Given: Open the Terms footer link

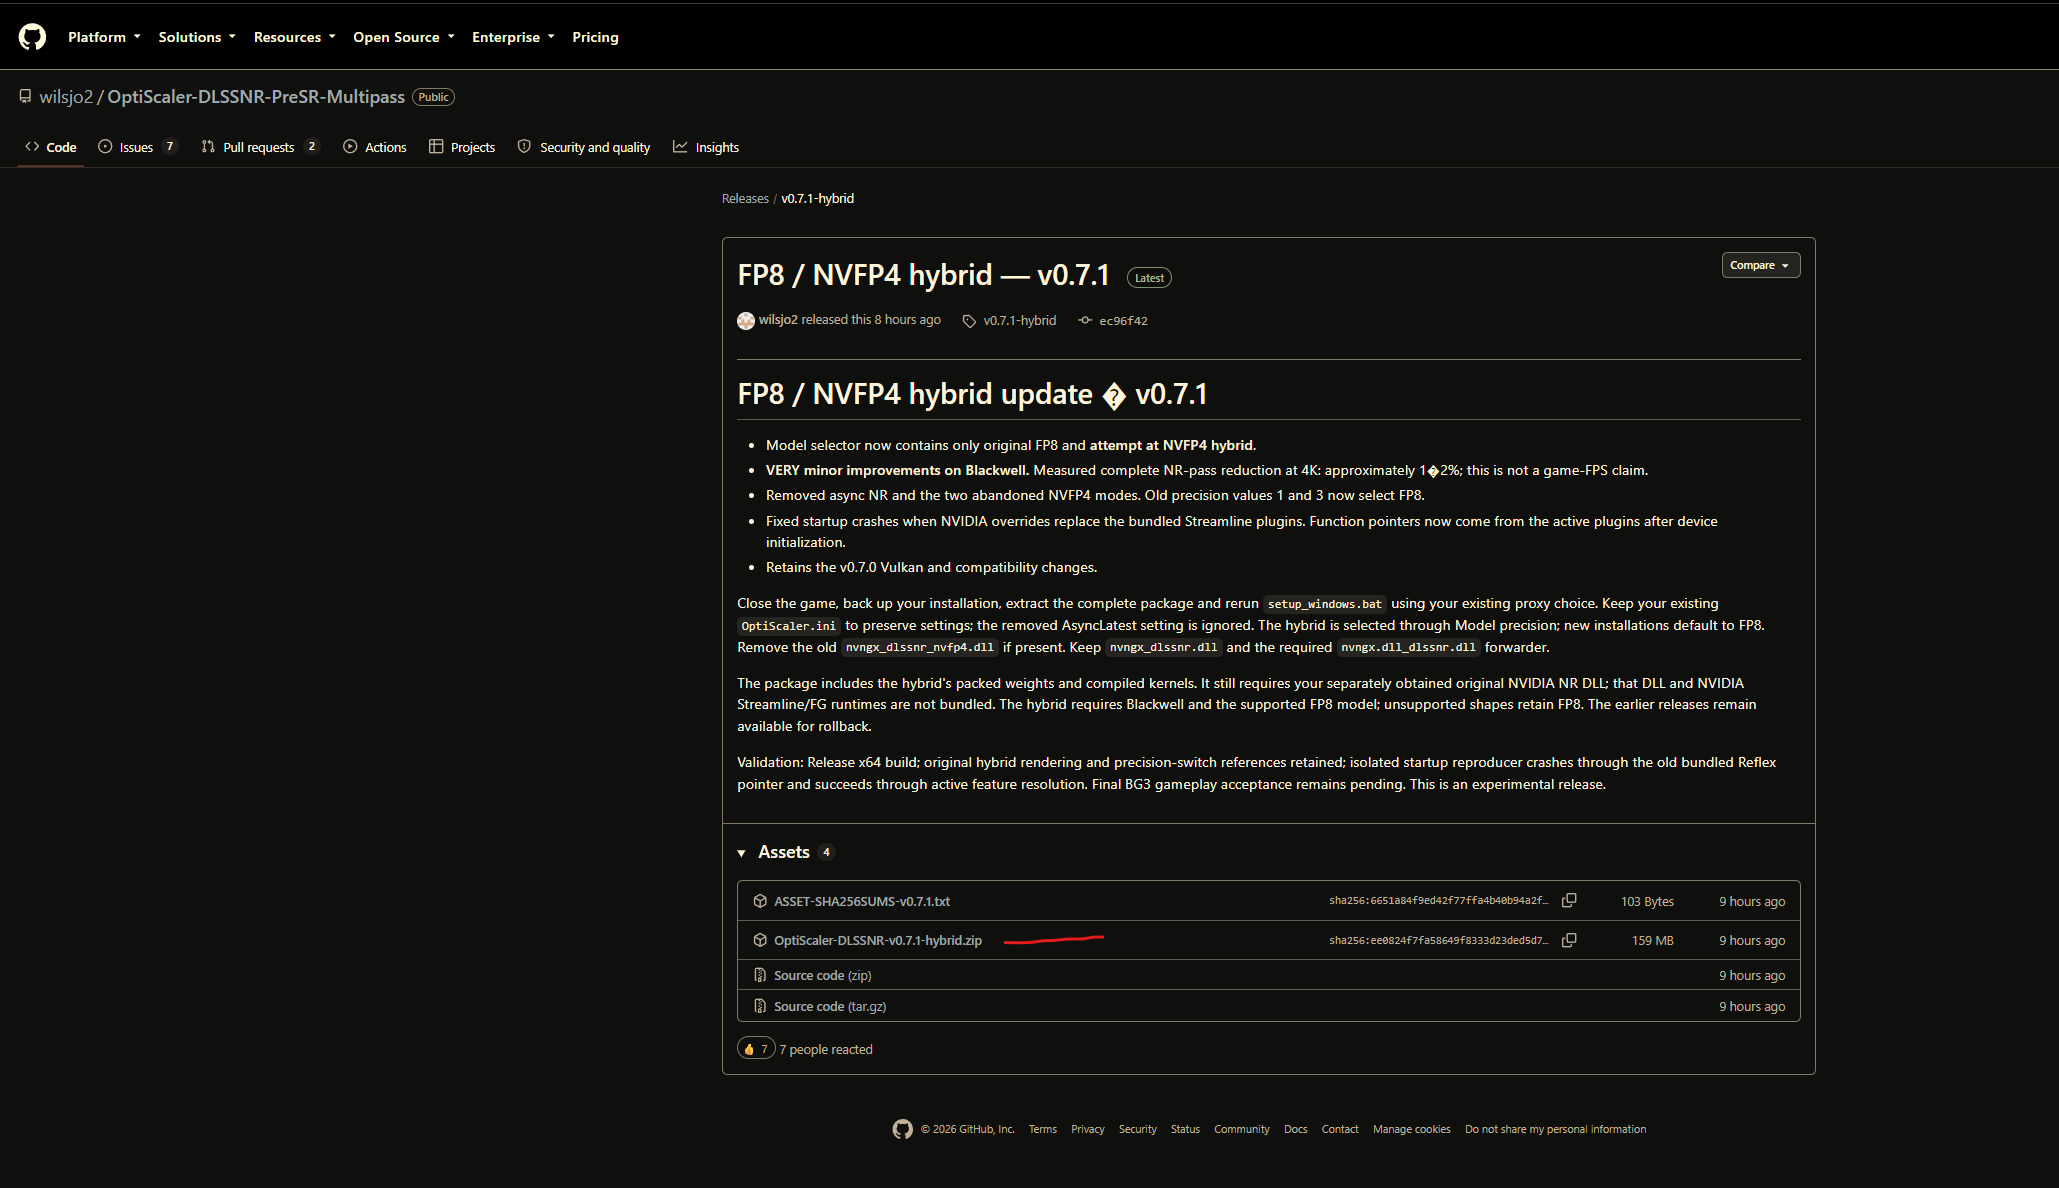Looking at the screenshot, I should pyautogui.click(x=1043, y=1129).
